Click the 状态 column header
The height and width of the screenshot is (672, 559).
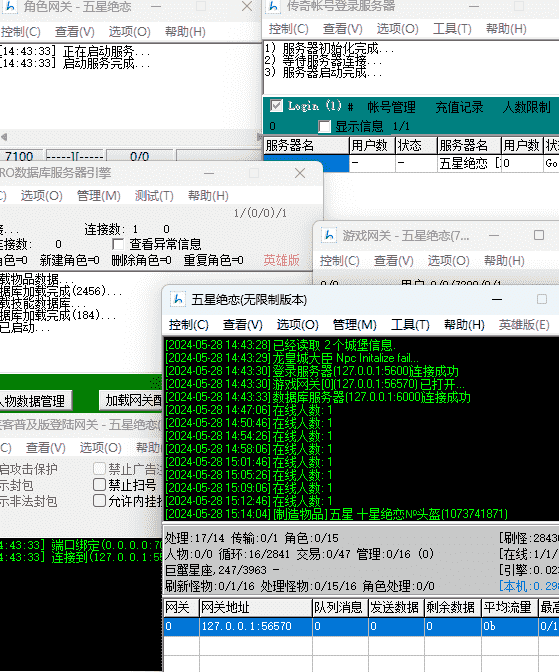[x=416, y=145]
